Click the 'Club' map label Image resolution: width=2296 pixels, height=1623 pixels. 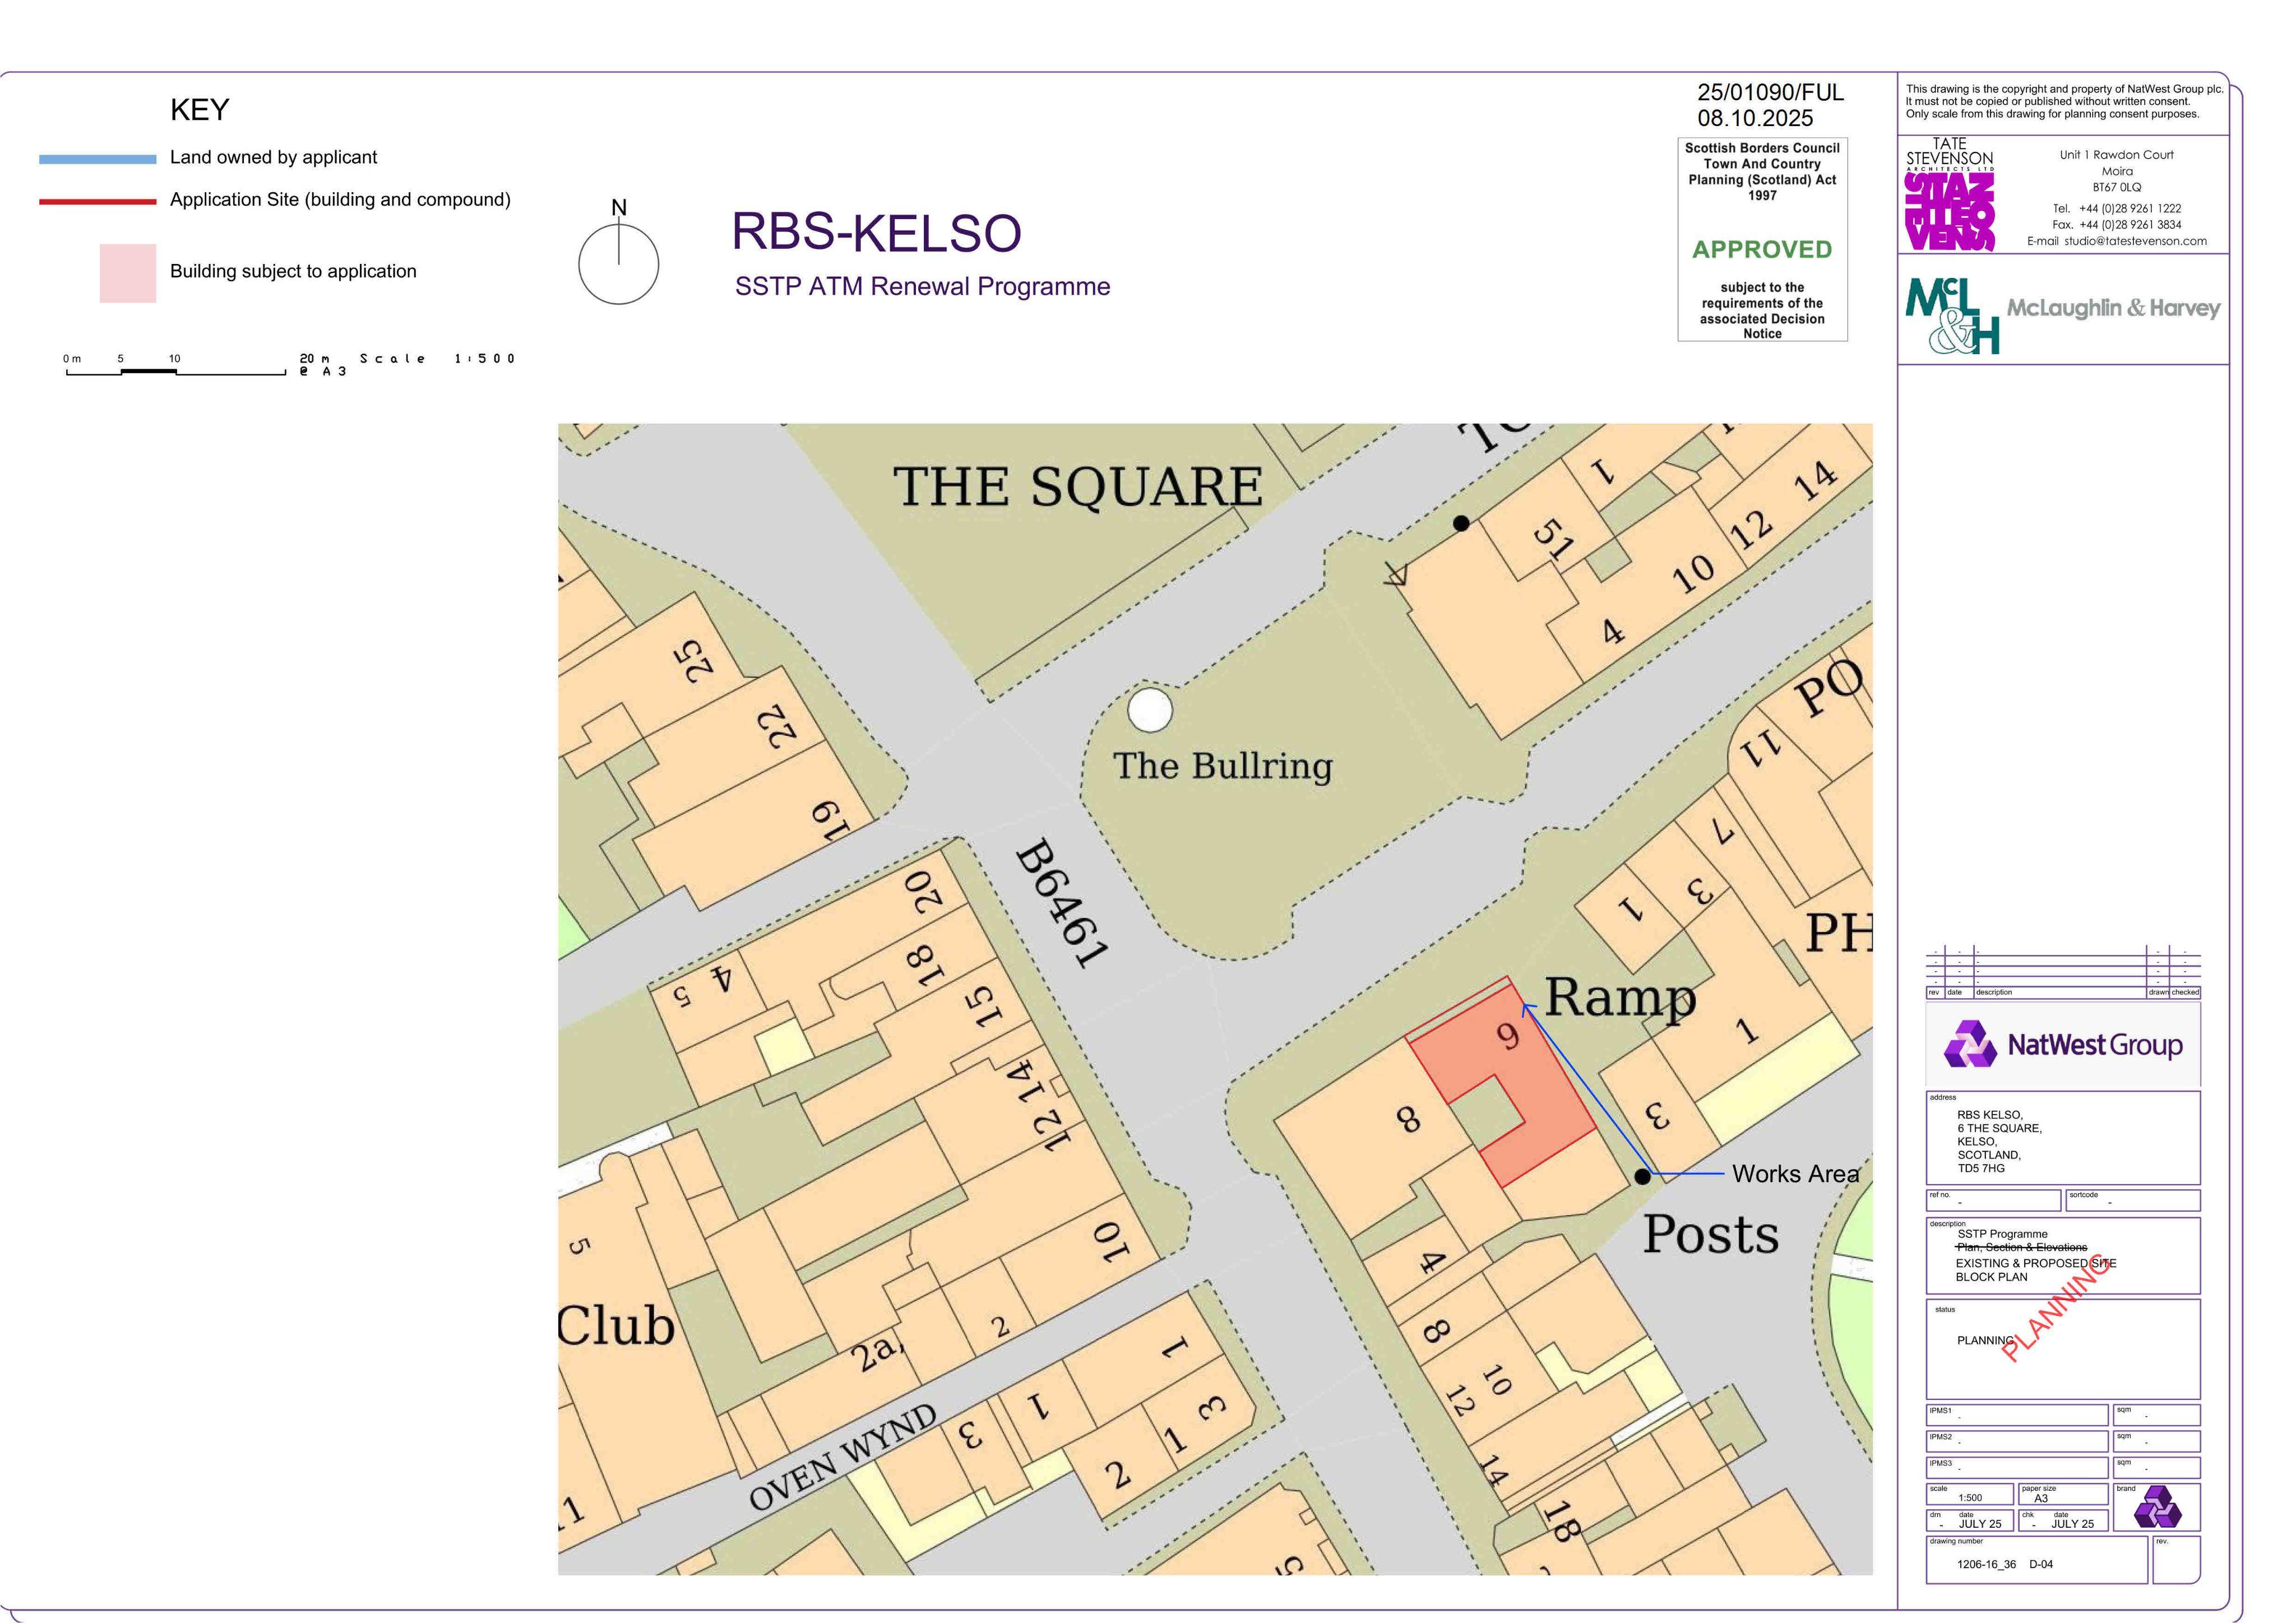pyautogui.click(x=616, y=1326)
